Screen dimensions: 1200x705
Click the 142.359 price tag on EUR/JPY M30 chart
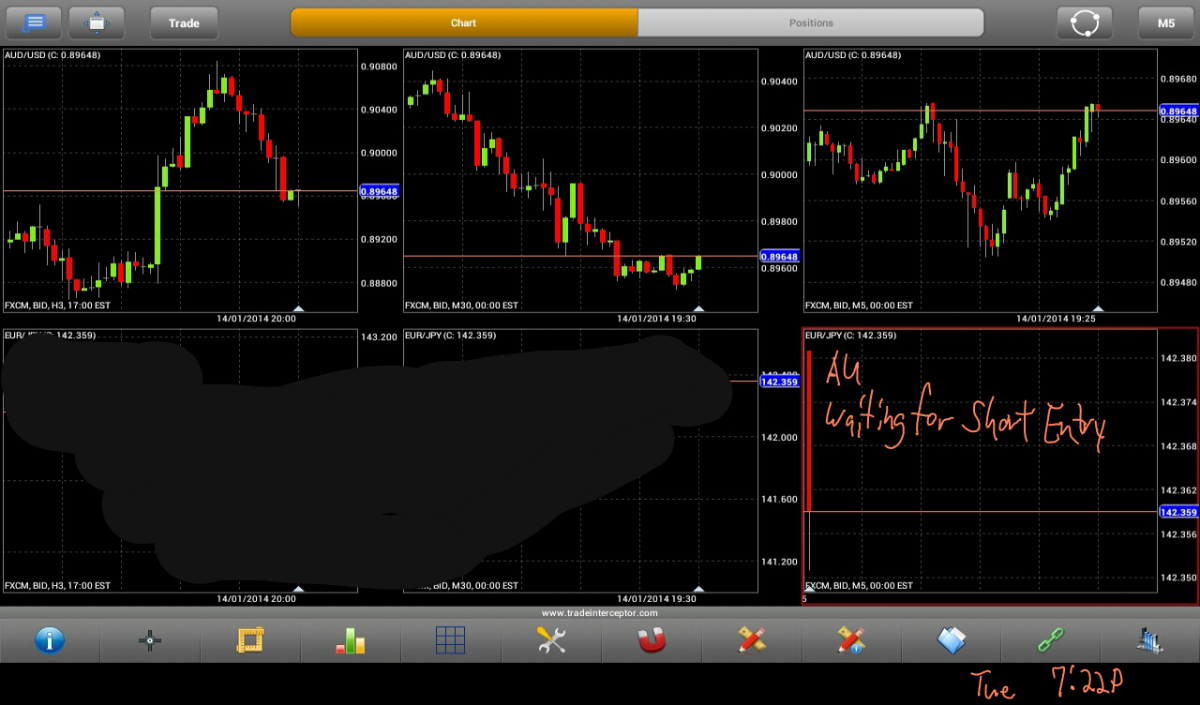point(779,381)
